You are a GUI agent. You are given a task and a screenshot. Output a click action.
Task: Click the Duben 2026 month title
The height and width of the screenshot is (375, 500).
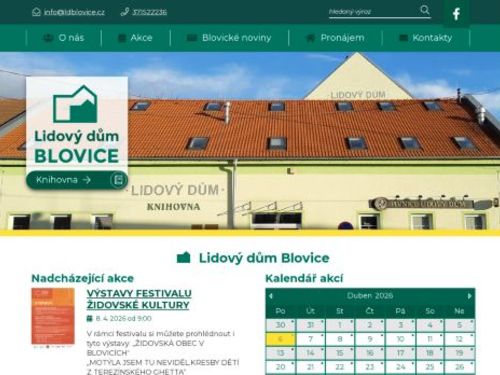tap(370, 296)
